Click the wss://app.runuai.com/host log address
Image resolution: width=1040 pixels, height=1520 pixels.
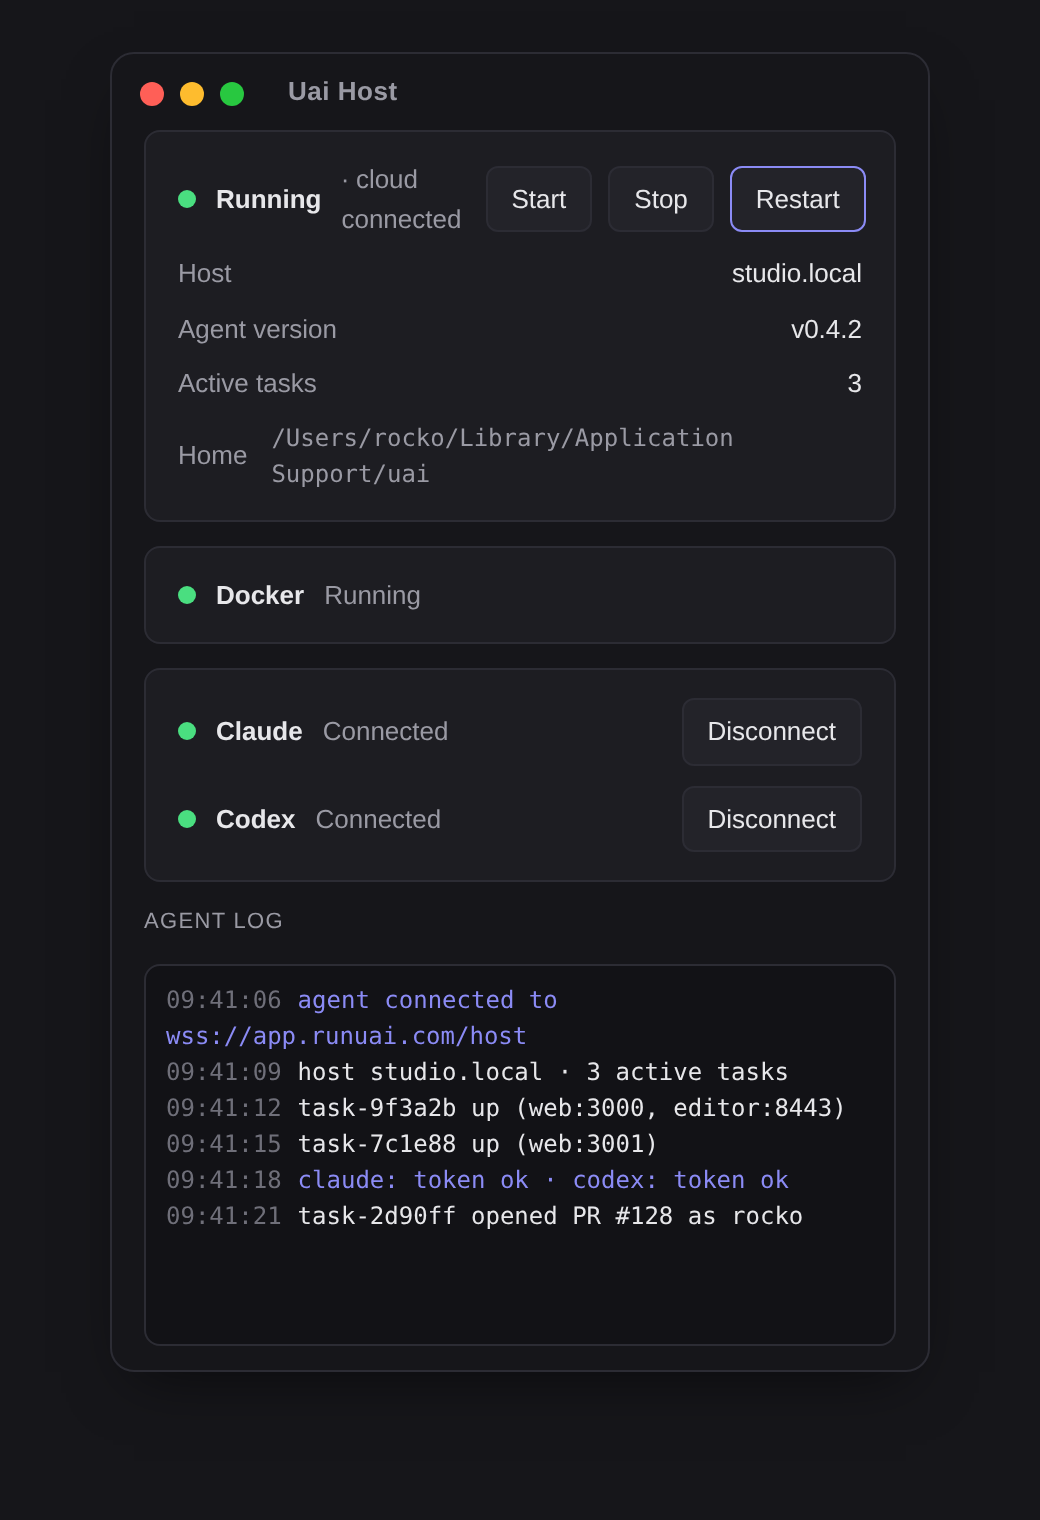tap(346, 1036)
